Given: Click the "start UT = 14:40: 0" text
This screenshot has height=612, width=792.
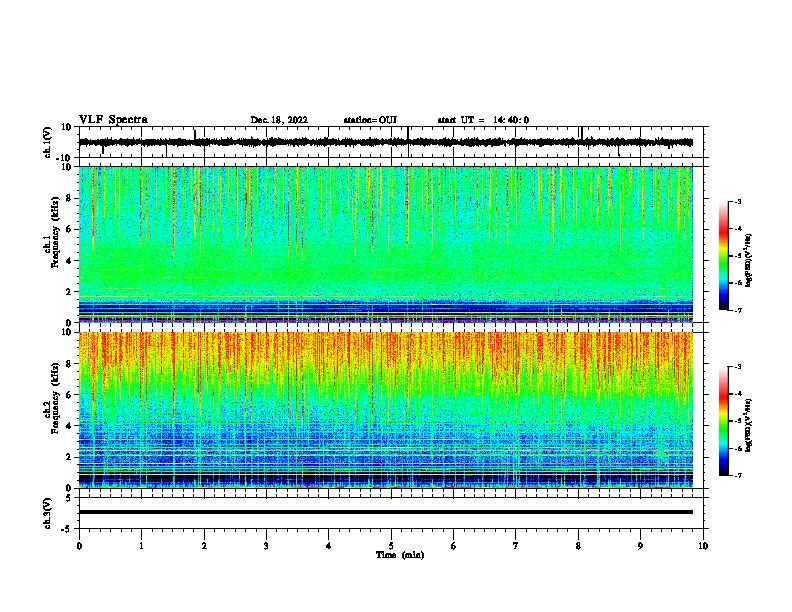Looking at the screenshot, I should [x=483, y=120].
